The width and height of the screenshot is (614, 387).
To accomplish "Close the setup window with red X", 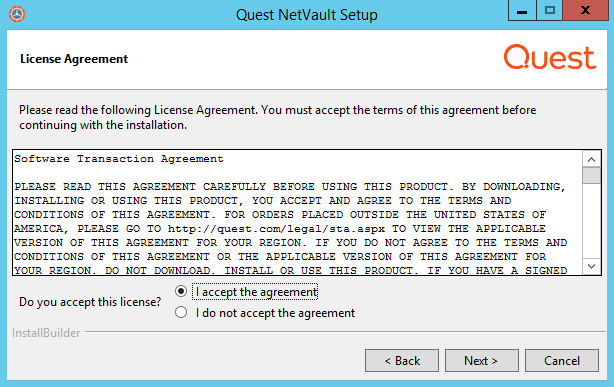I will [585, 11].
